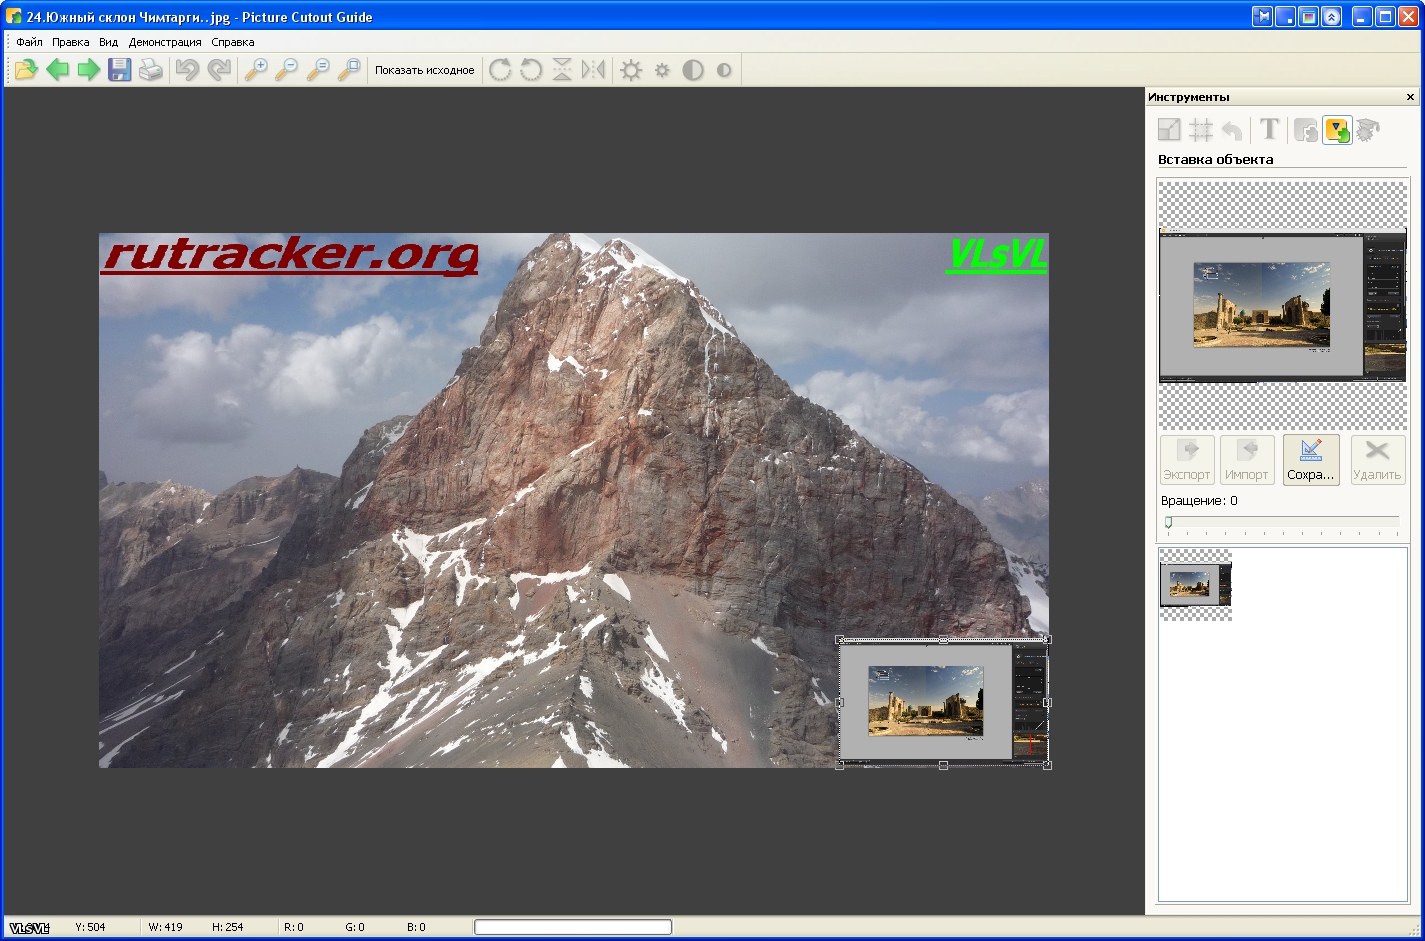Flip the image horizontally
1425x941 pixels.
(593, 70)
